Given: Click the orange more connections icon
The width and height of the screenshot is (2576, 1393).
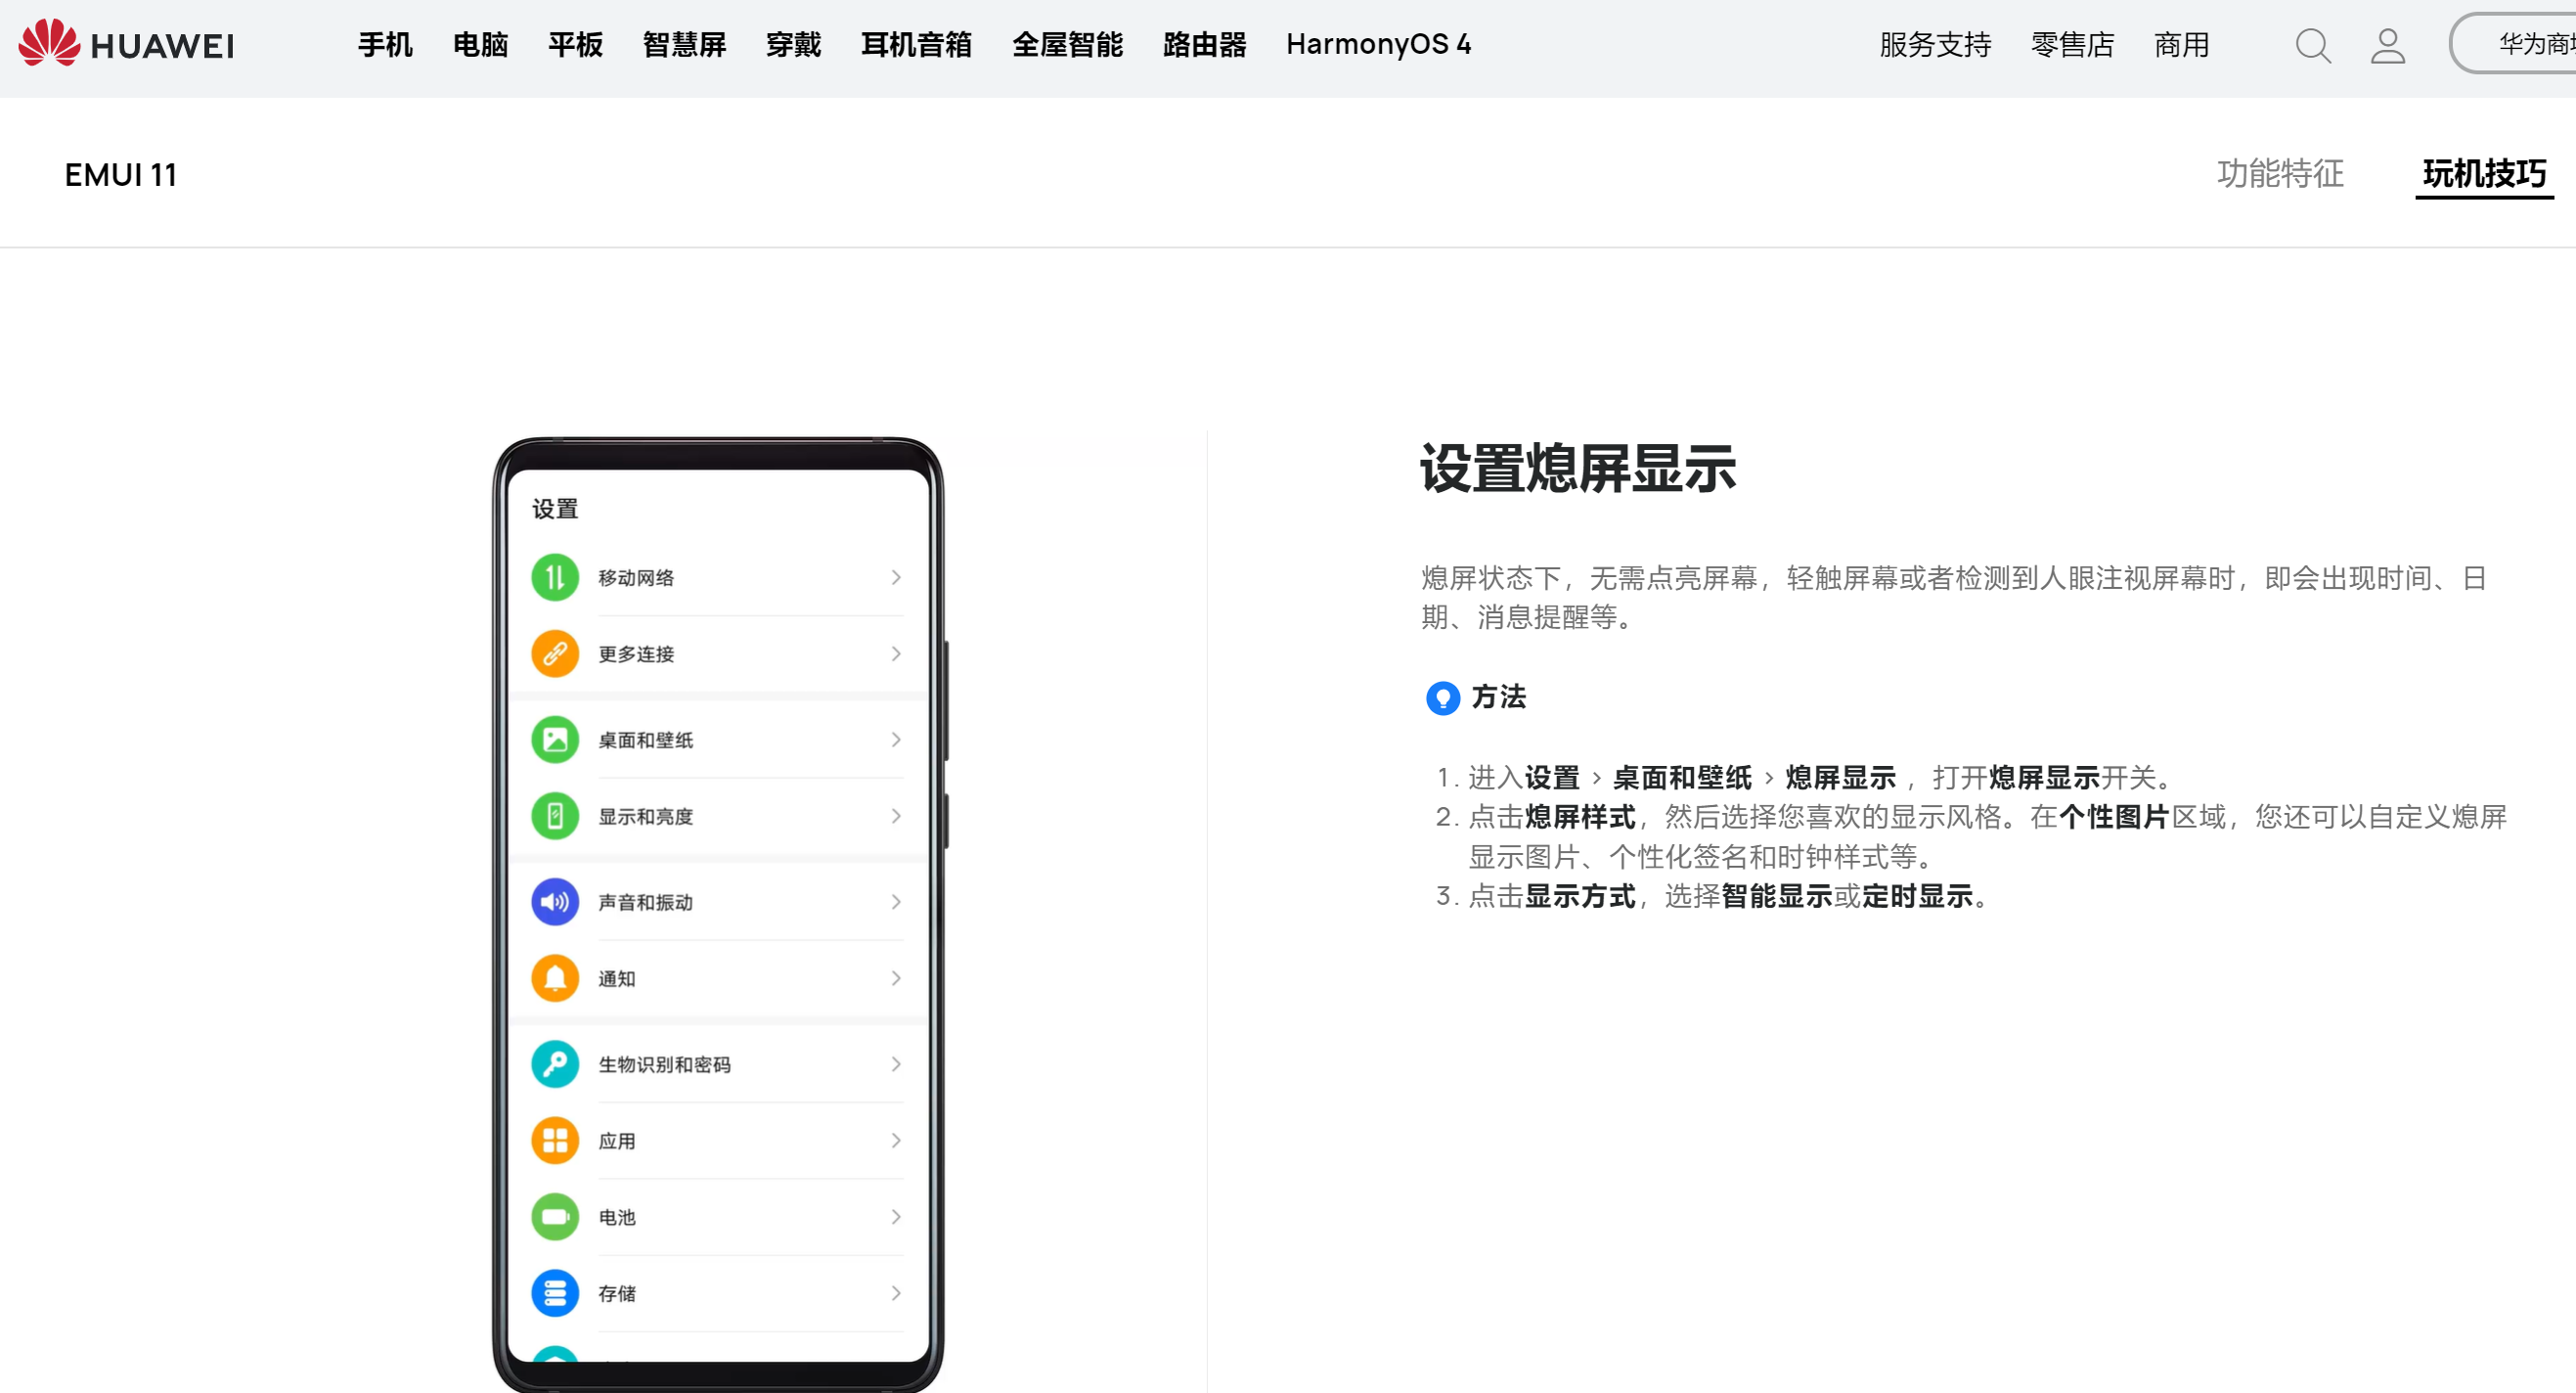Looking at the screenshot, I should pyautogui.click(x=555, y=654).
